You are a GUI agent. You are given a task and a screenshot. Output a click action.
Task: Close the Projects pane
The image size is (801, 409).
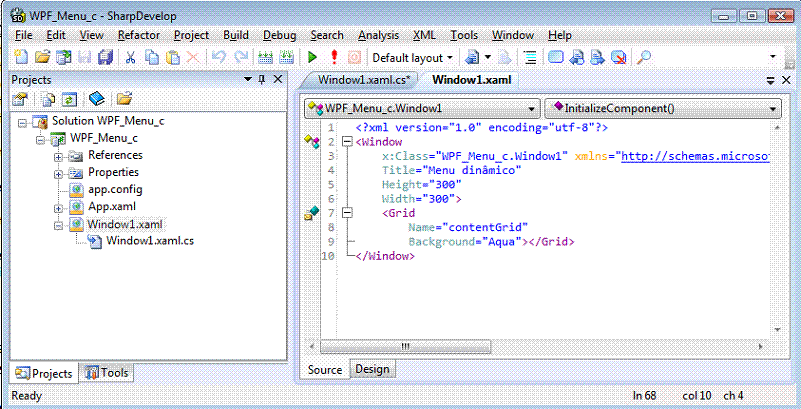[x=277, y=79]
